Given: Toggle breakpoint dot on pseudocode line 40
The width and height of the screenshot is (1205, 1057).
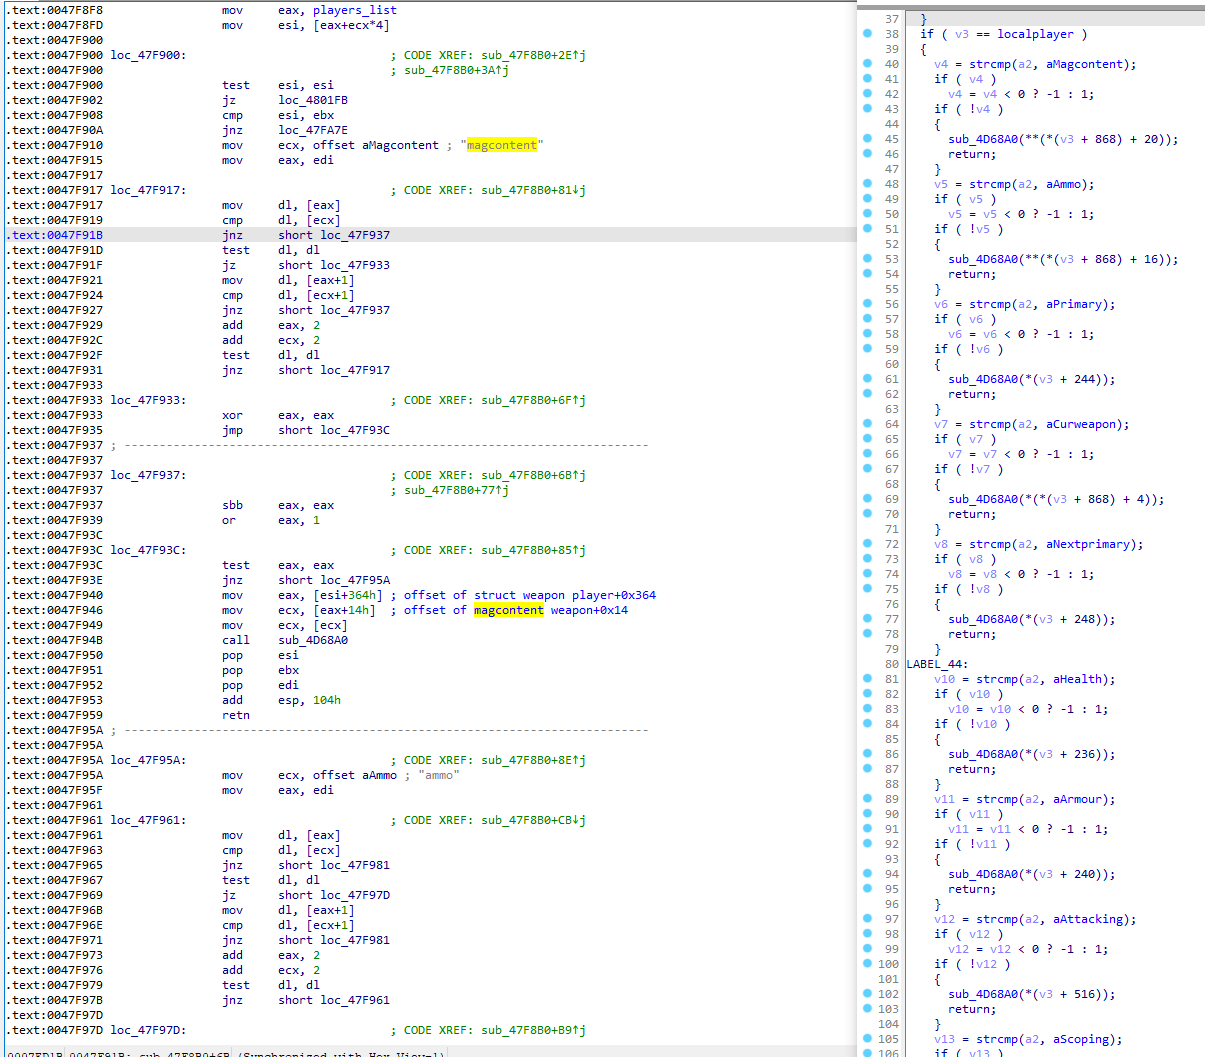Looking at the screenshot, I should [x=867, y=64].
